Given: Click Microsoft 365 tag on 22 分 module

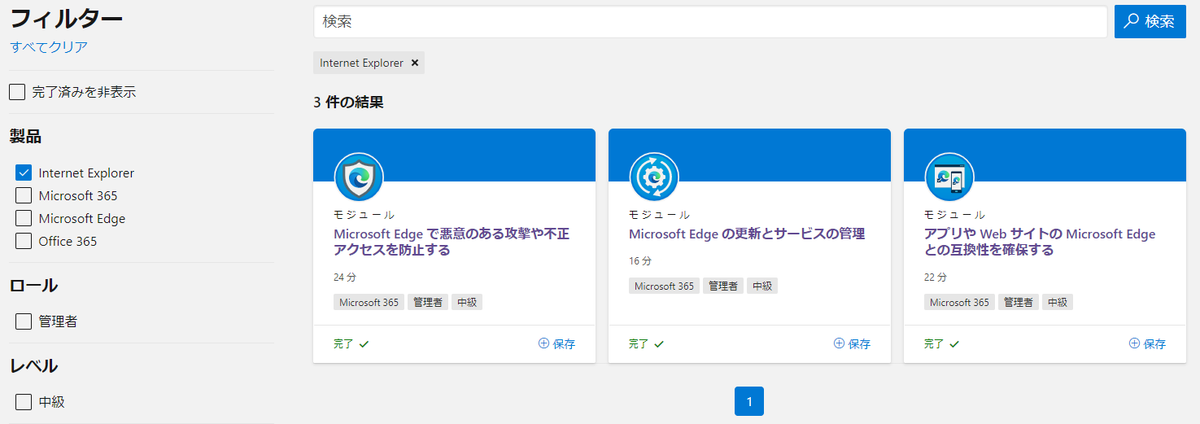Looking at the screenshot, I should tap(959, 302).
